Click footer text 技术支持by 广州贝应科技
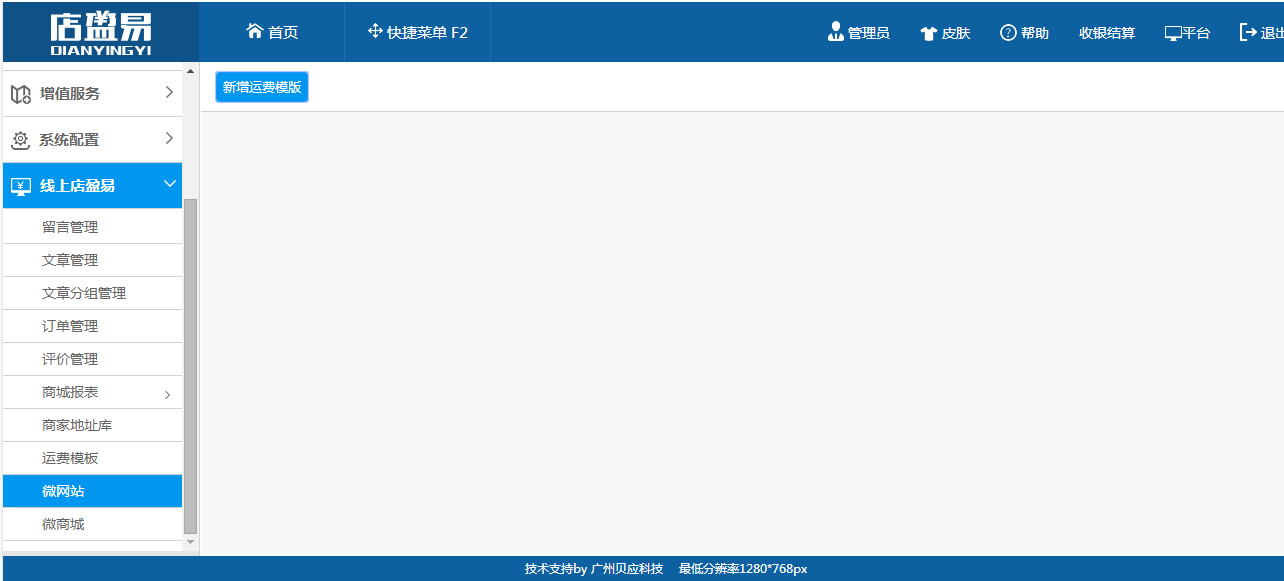Screen dimensions: 1284x581 coord(594,569)
